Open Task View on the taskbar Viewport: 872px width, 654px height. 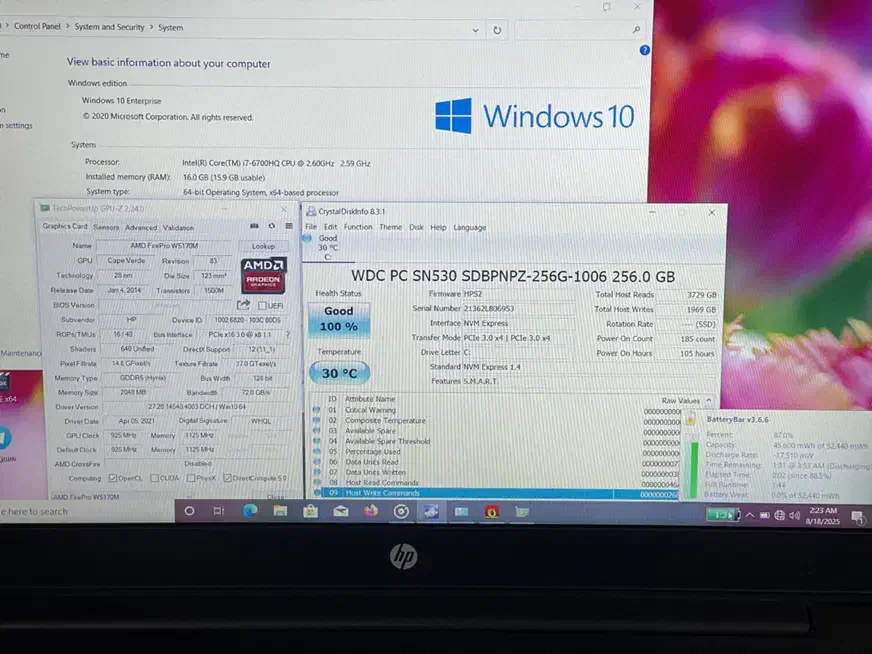[219, 511]
